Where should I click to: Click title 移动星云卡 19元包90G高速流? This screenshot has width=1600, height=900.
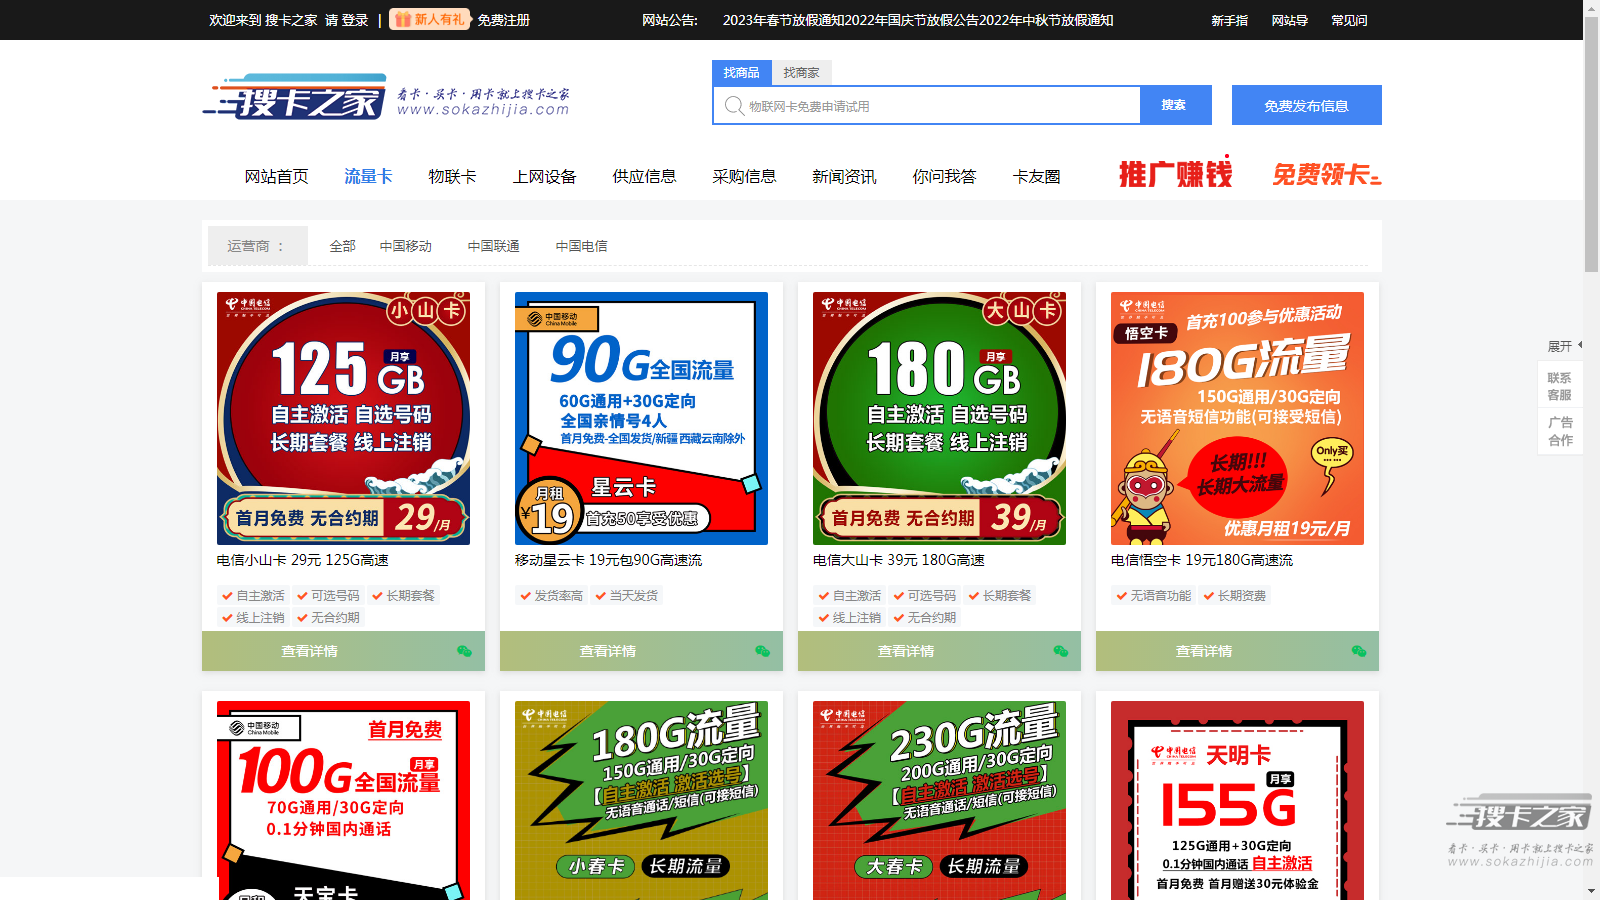pos(609,560)
